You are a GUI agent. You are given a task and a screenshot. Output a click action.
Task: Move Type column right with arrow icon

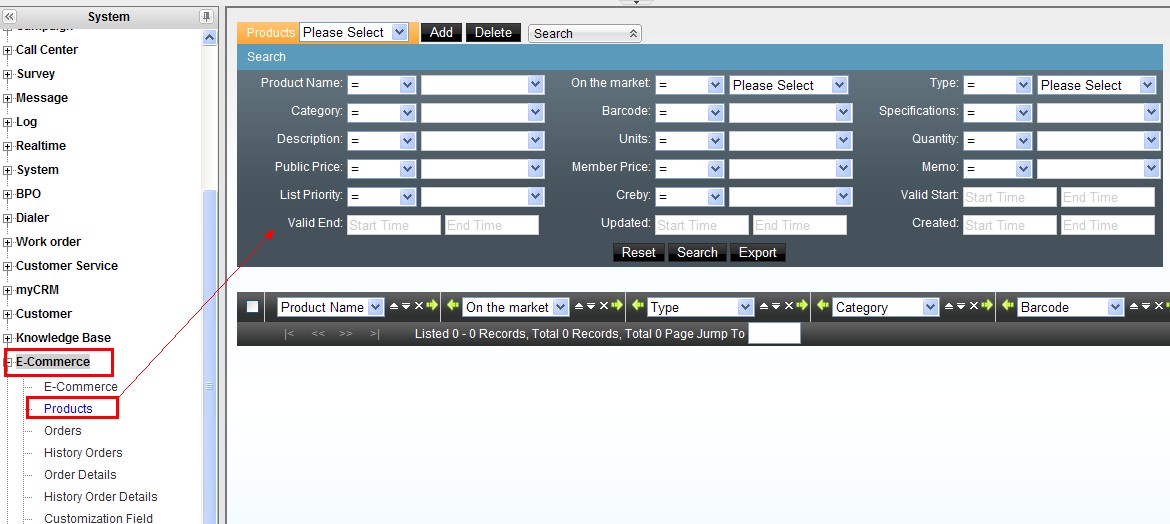(x=802, y=307)
